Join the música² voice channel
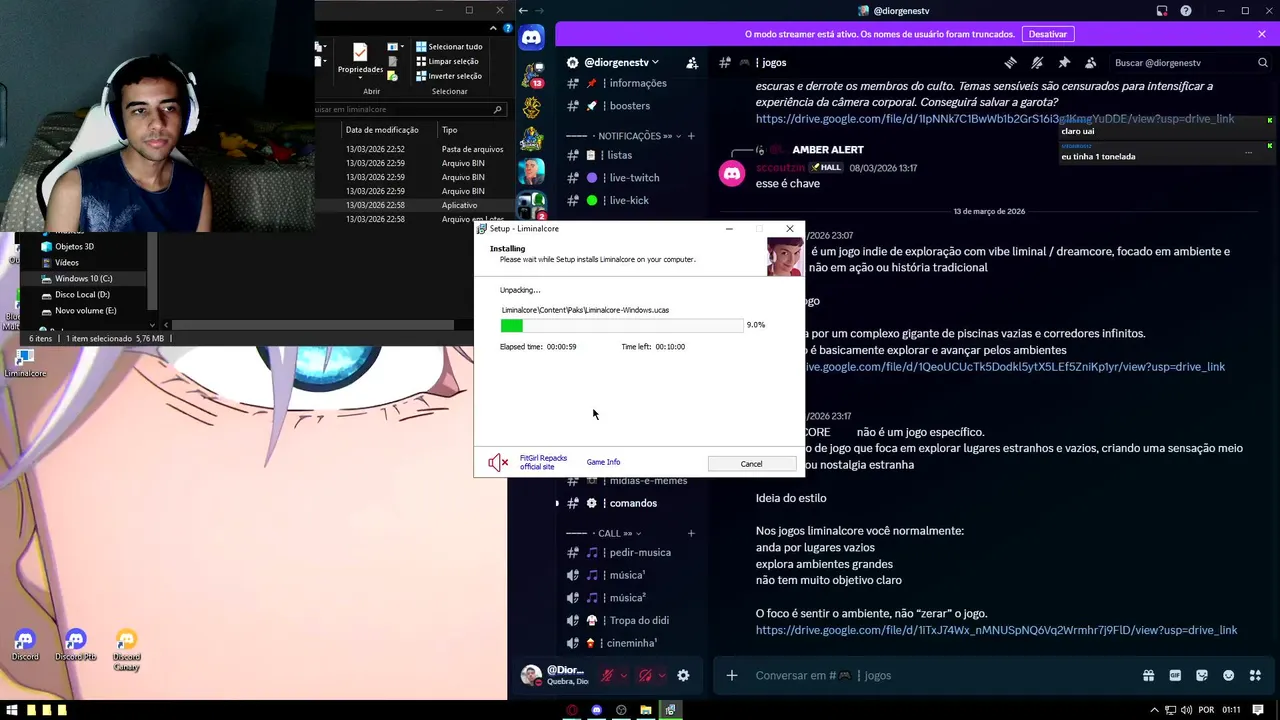Viewport: 1280px width, 720px height. [x=630, y=597]
